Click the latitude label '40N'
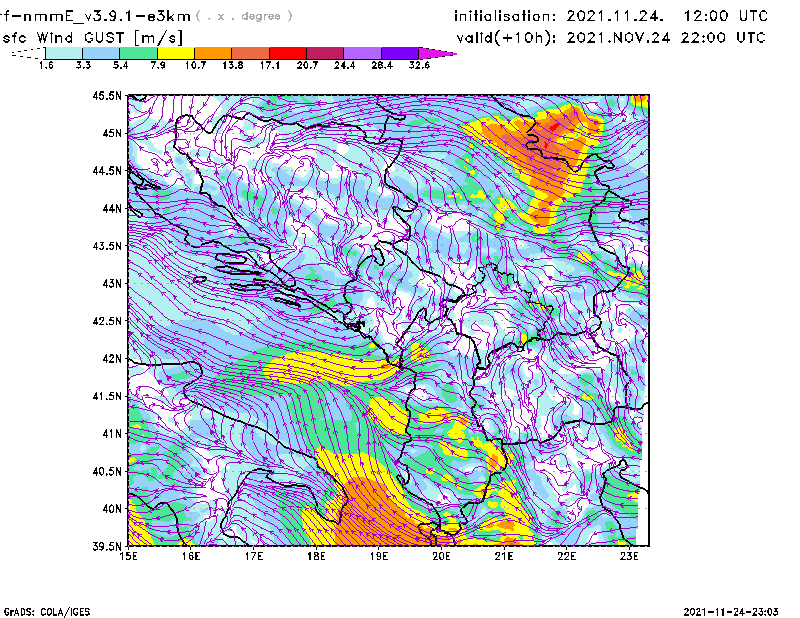Screen dimensions: 800x618 112,509
